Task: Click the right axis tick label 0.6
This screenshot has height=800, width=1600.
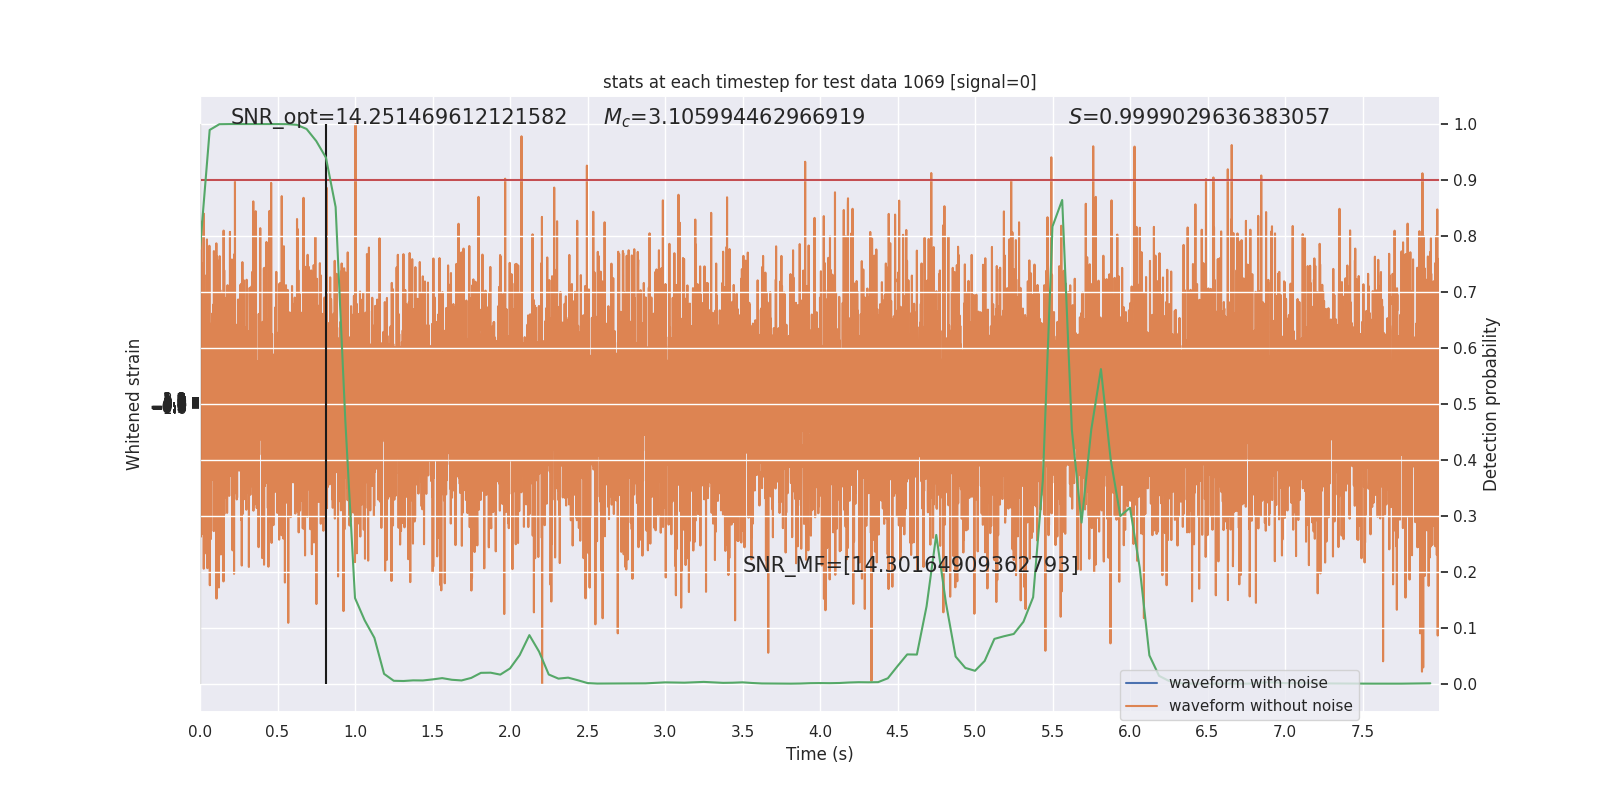Action: pos(1465,349)
